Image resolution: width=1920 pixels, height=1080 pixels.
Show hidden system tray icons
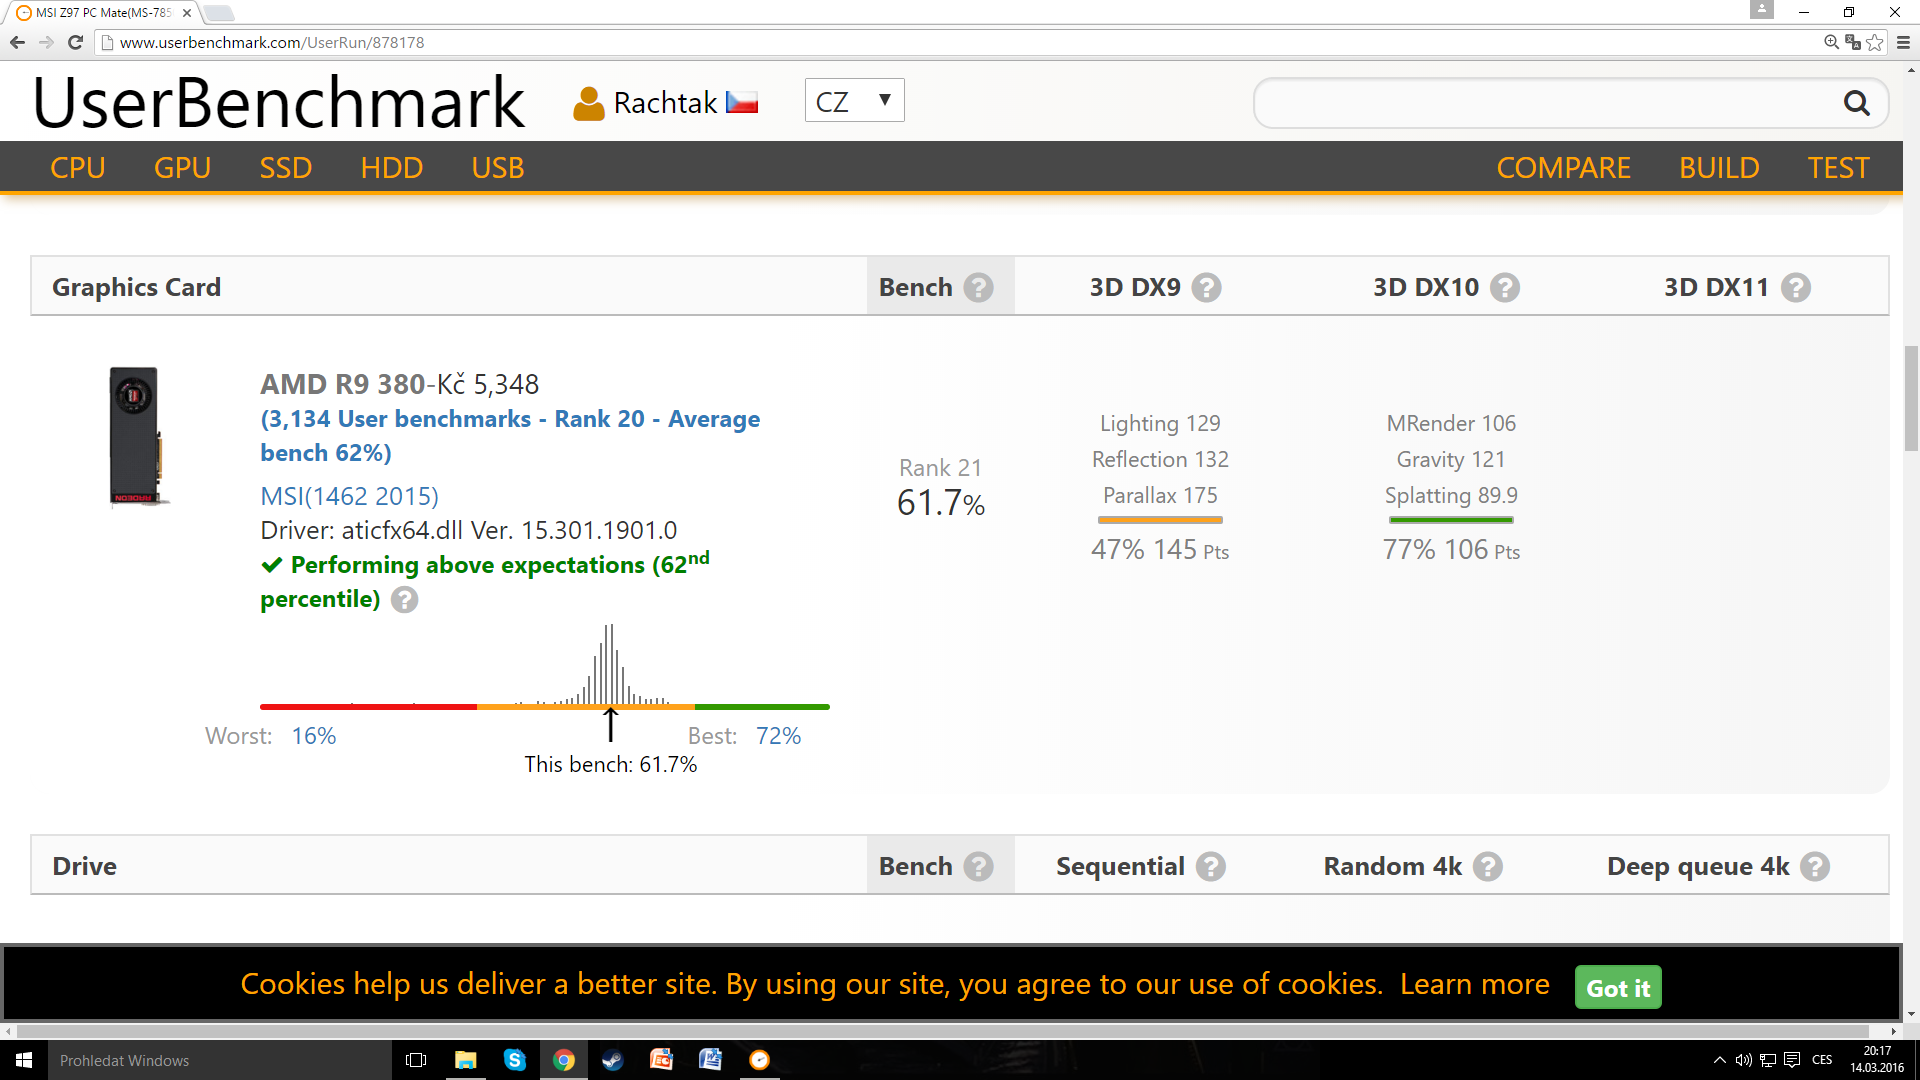tap(1719, 1060)
